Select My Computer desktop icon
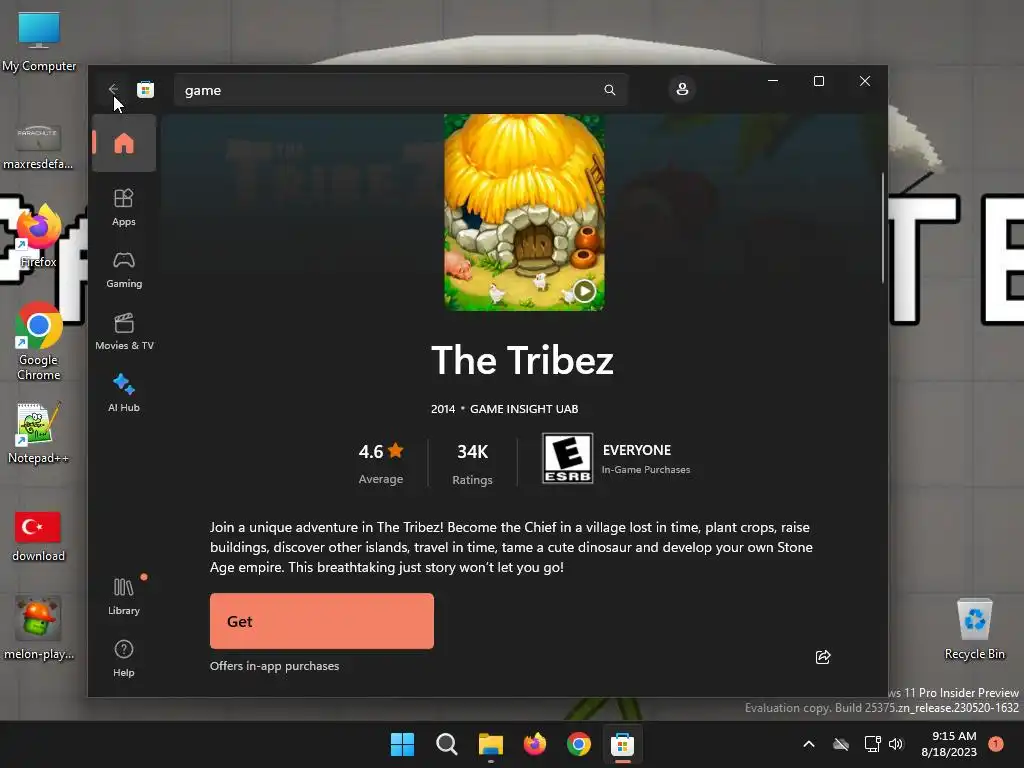Image resolution: width=1024 pixels, height=768 pixels. (x=39, y=41)
